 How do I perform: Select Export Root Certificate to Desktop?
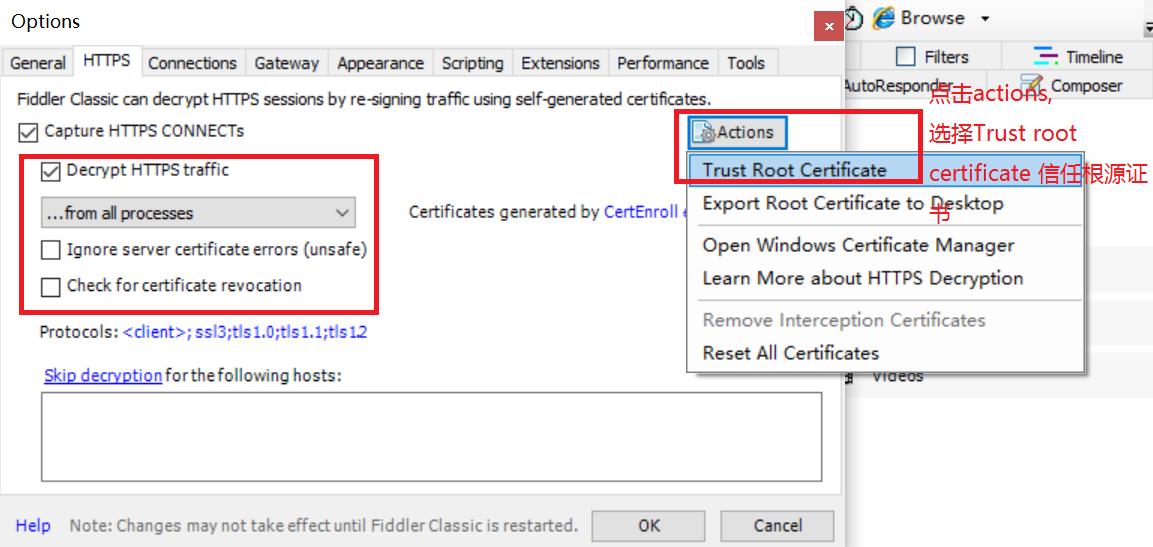pos(885,203)
